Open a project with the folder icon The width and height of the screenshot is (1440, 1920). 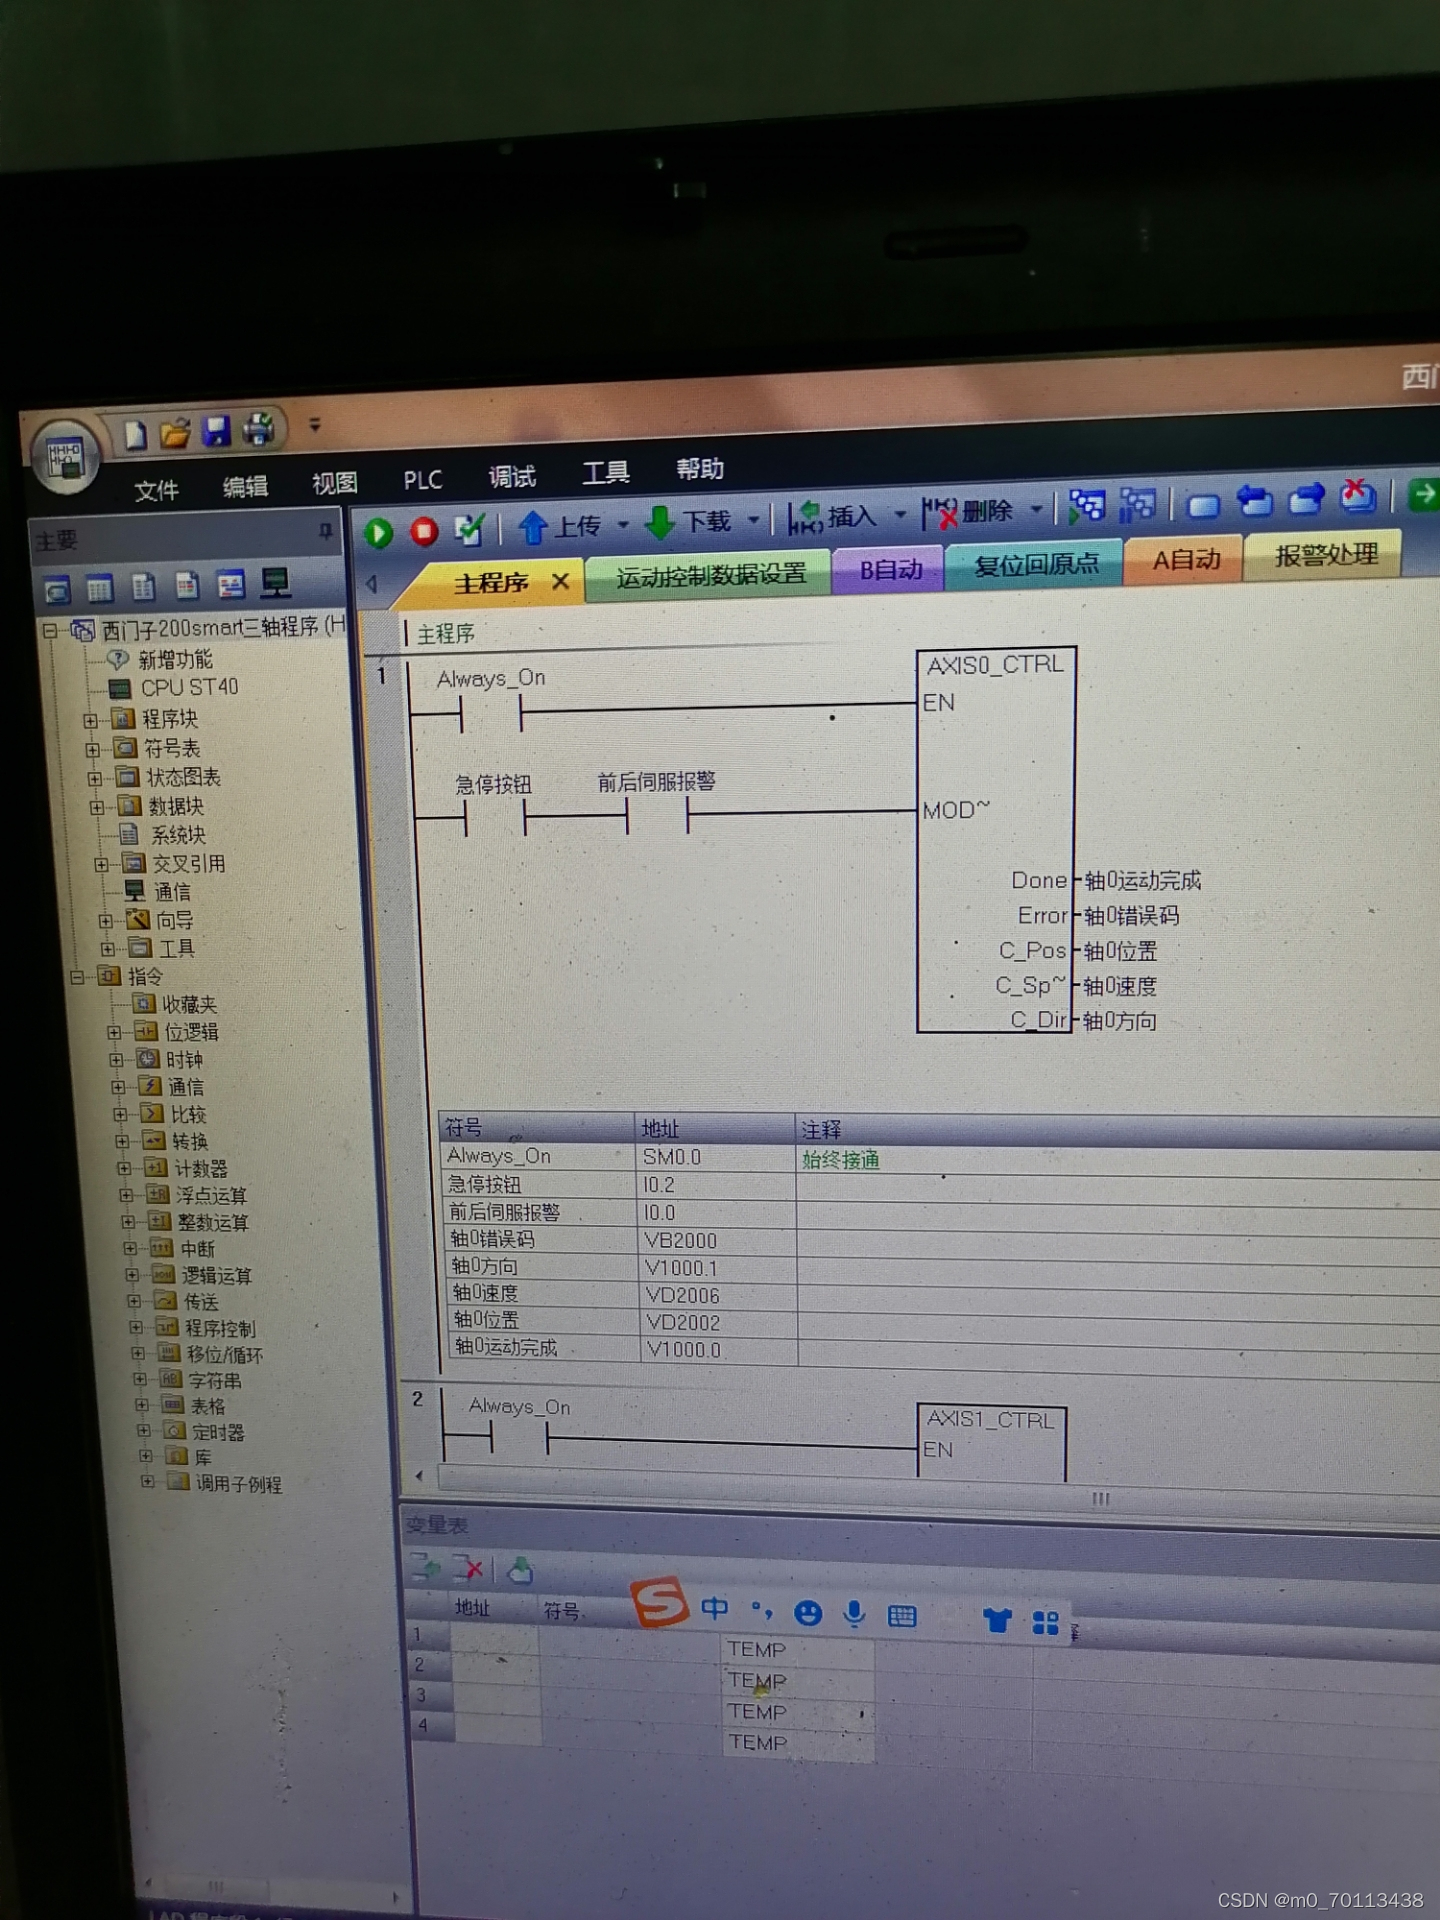pos(175,433)
